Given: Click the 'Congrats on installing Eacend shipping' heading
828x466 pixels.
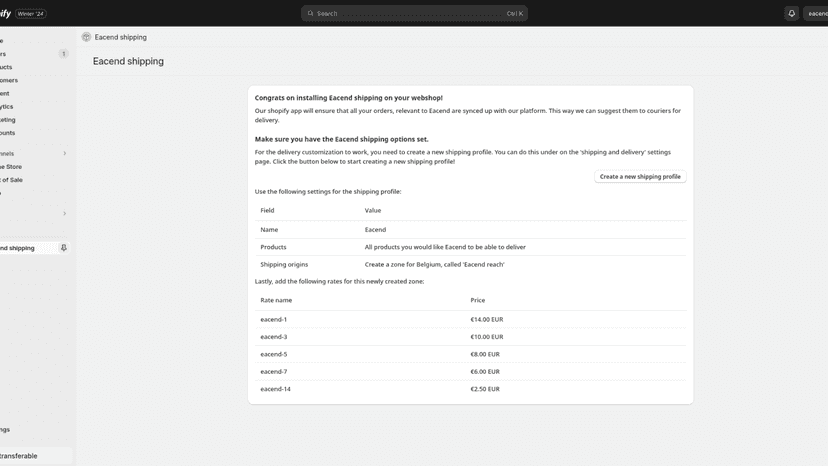Looking at the screenshot, I should (349, 98).
